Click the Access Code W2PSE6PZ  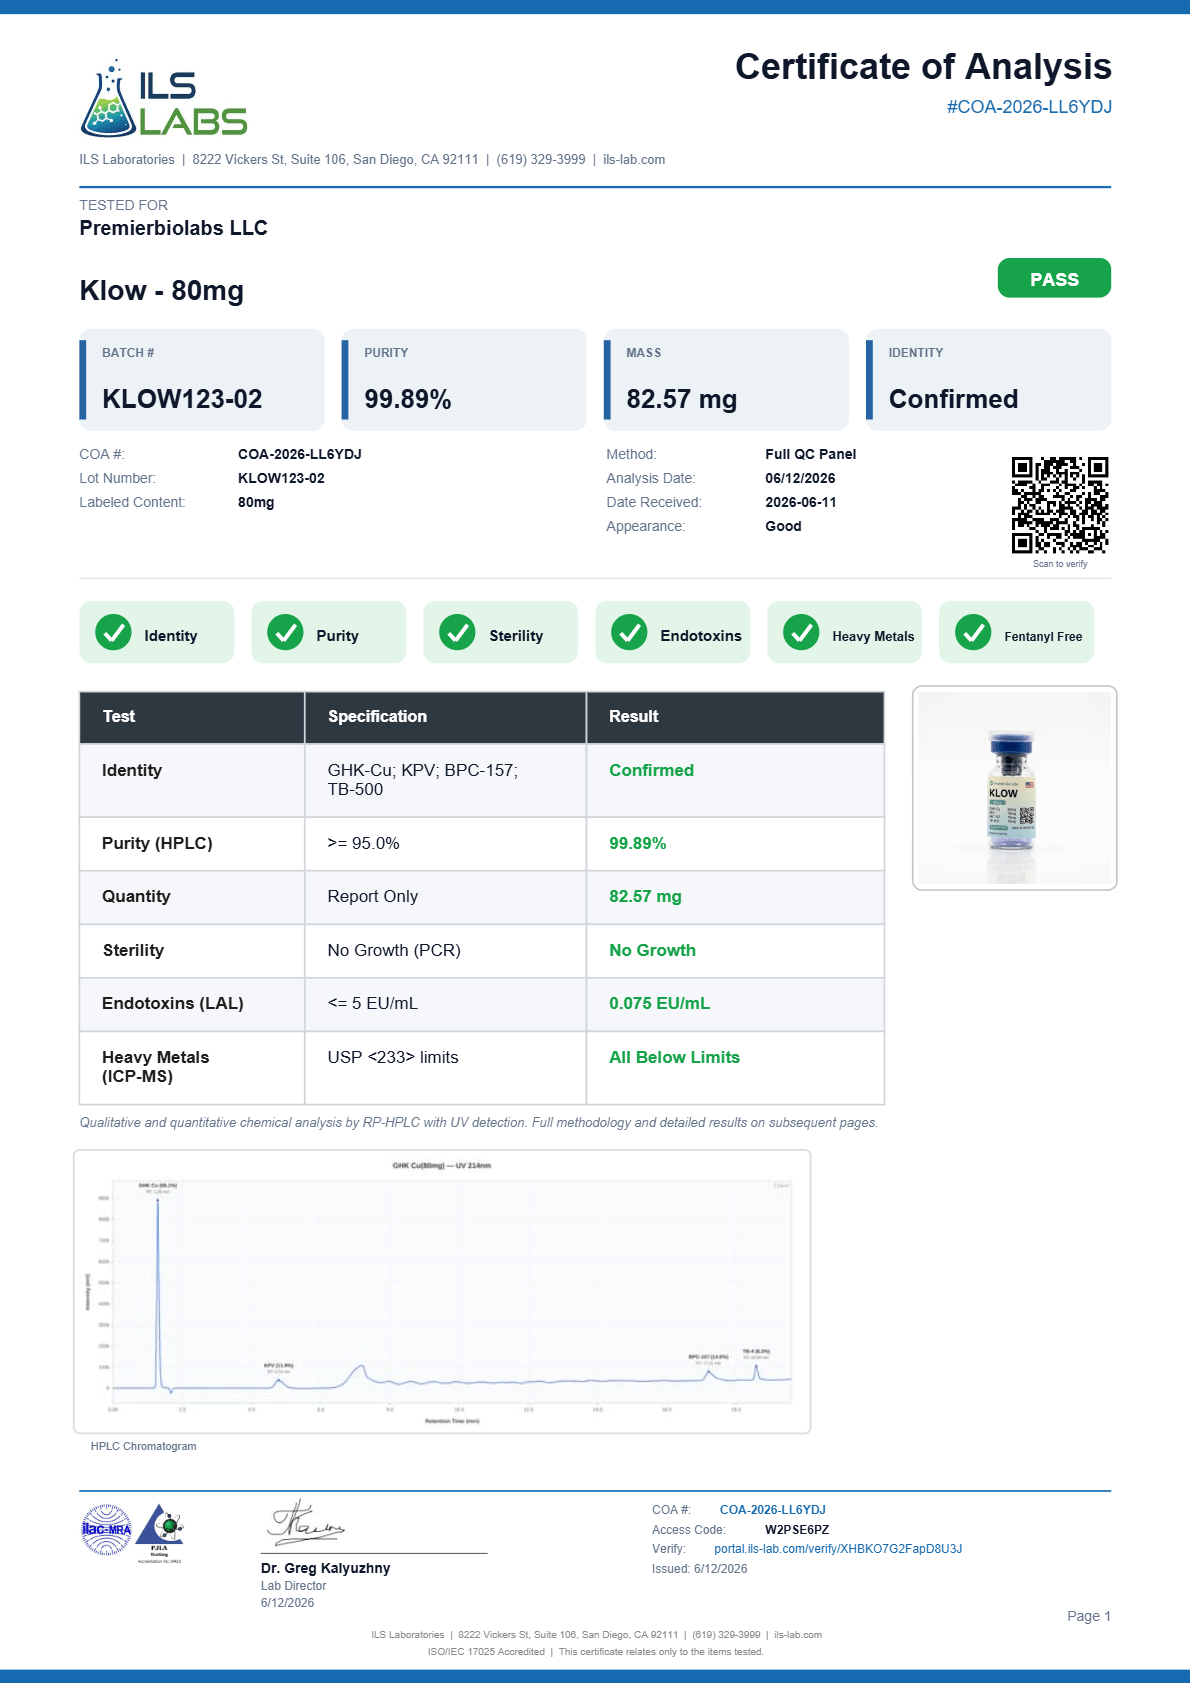click(797, 1530)
